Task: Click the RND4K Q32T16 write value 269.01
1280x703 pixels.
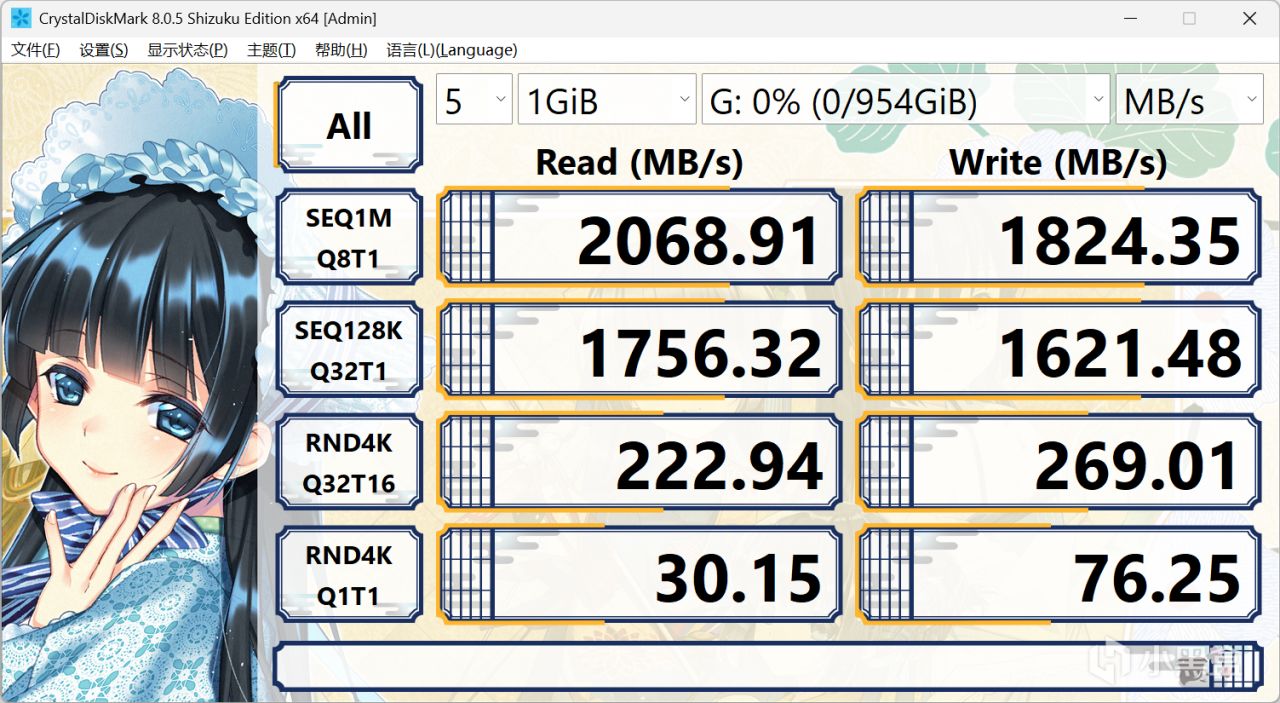Action: 1060,462
